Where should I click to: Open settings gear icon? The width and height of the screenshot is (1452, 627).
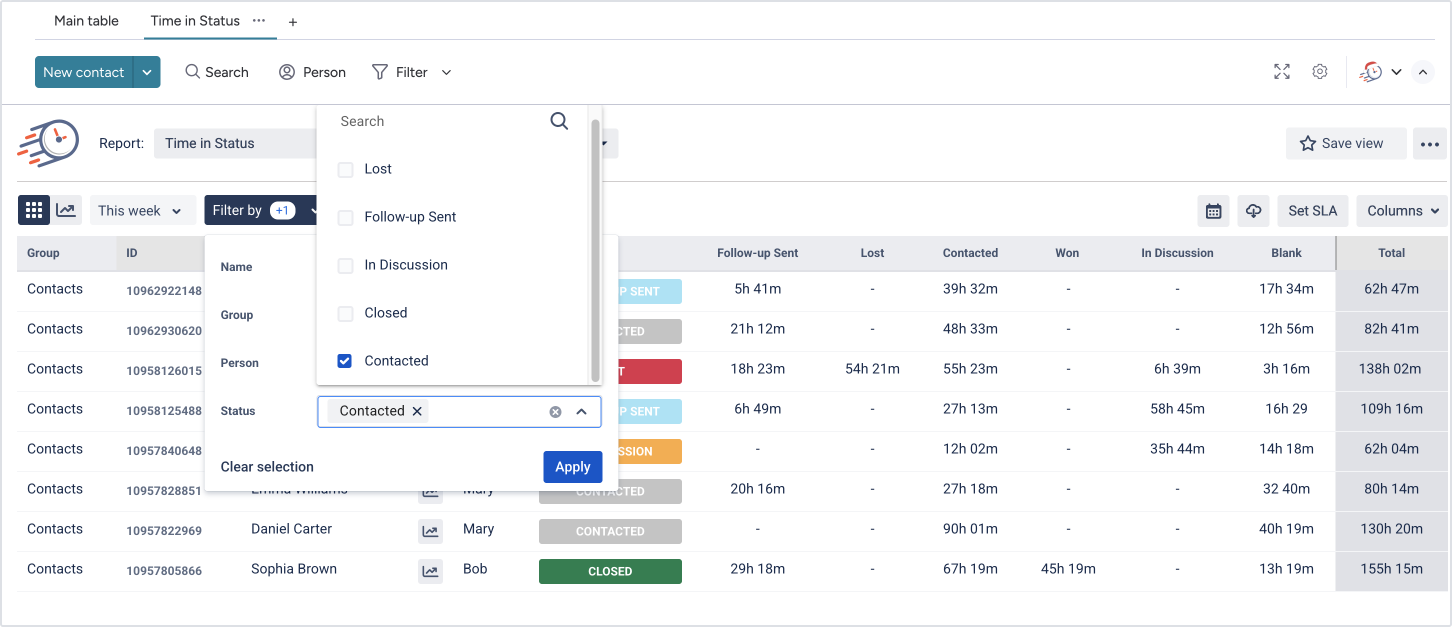click(x=1320, y=72)
